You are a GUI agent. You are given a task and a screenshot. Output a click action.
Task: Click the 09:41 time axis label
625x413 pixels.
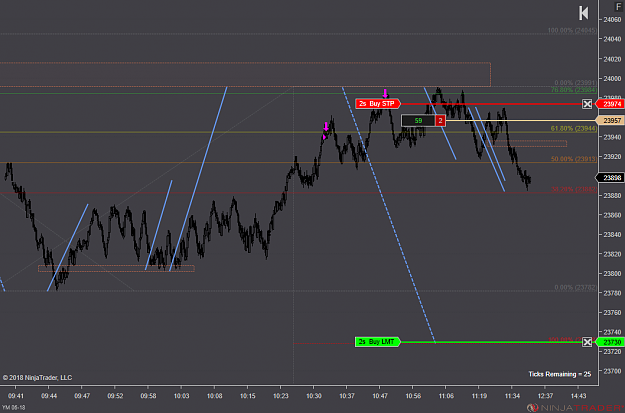point(16,396)
